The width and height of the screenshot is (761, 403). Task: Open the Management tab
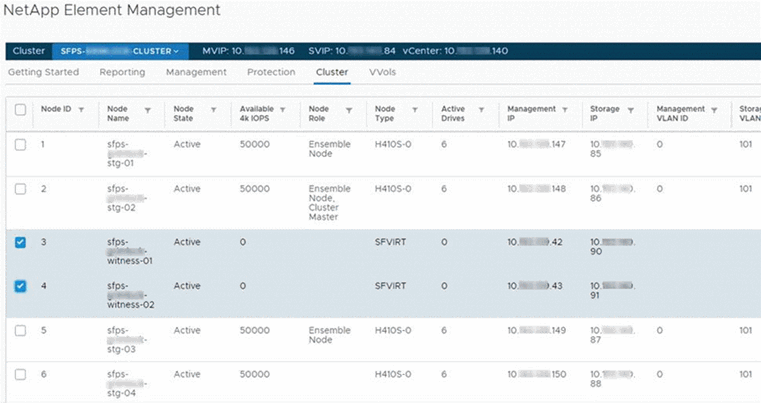click(196, 72)
